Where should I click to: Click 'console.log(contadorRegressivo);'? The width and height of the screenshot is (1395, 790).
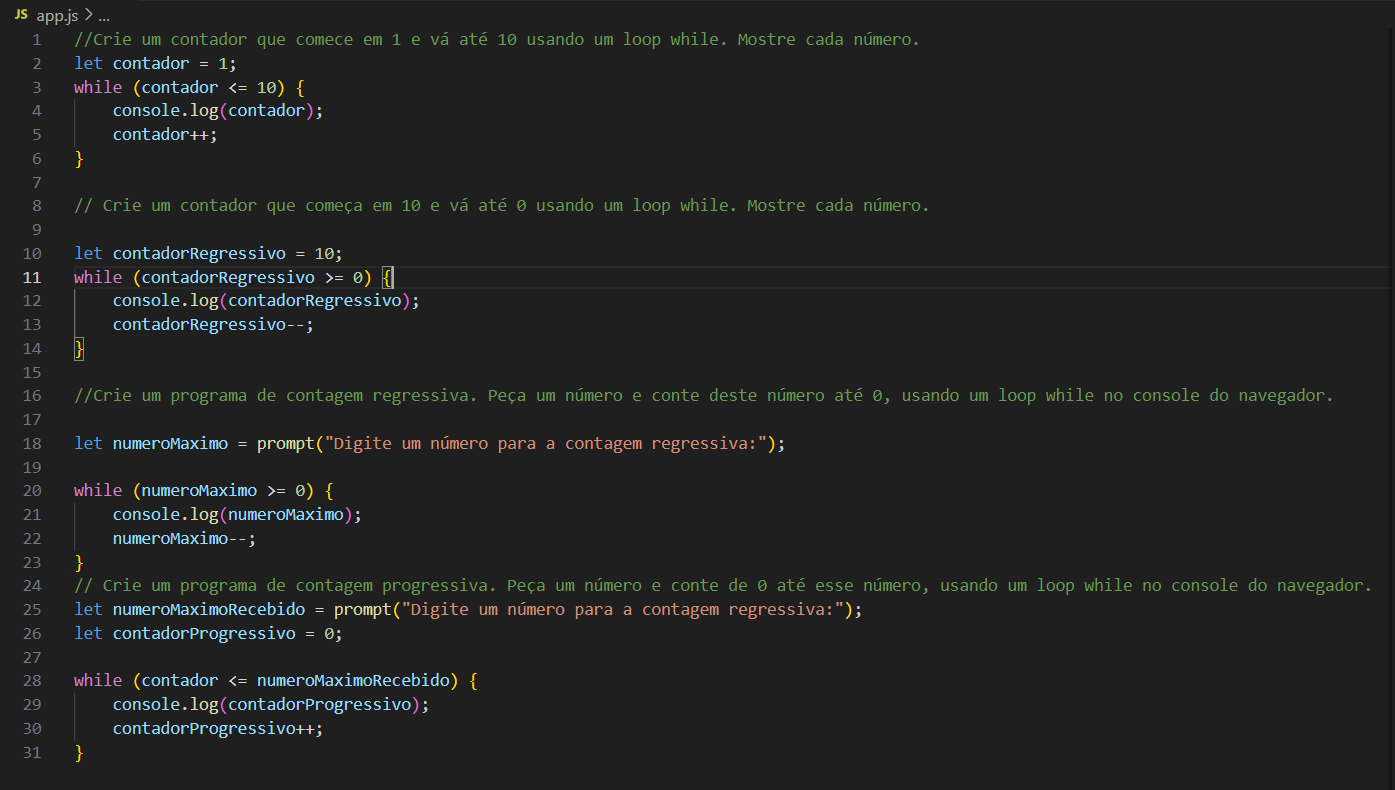266,301
